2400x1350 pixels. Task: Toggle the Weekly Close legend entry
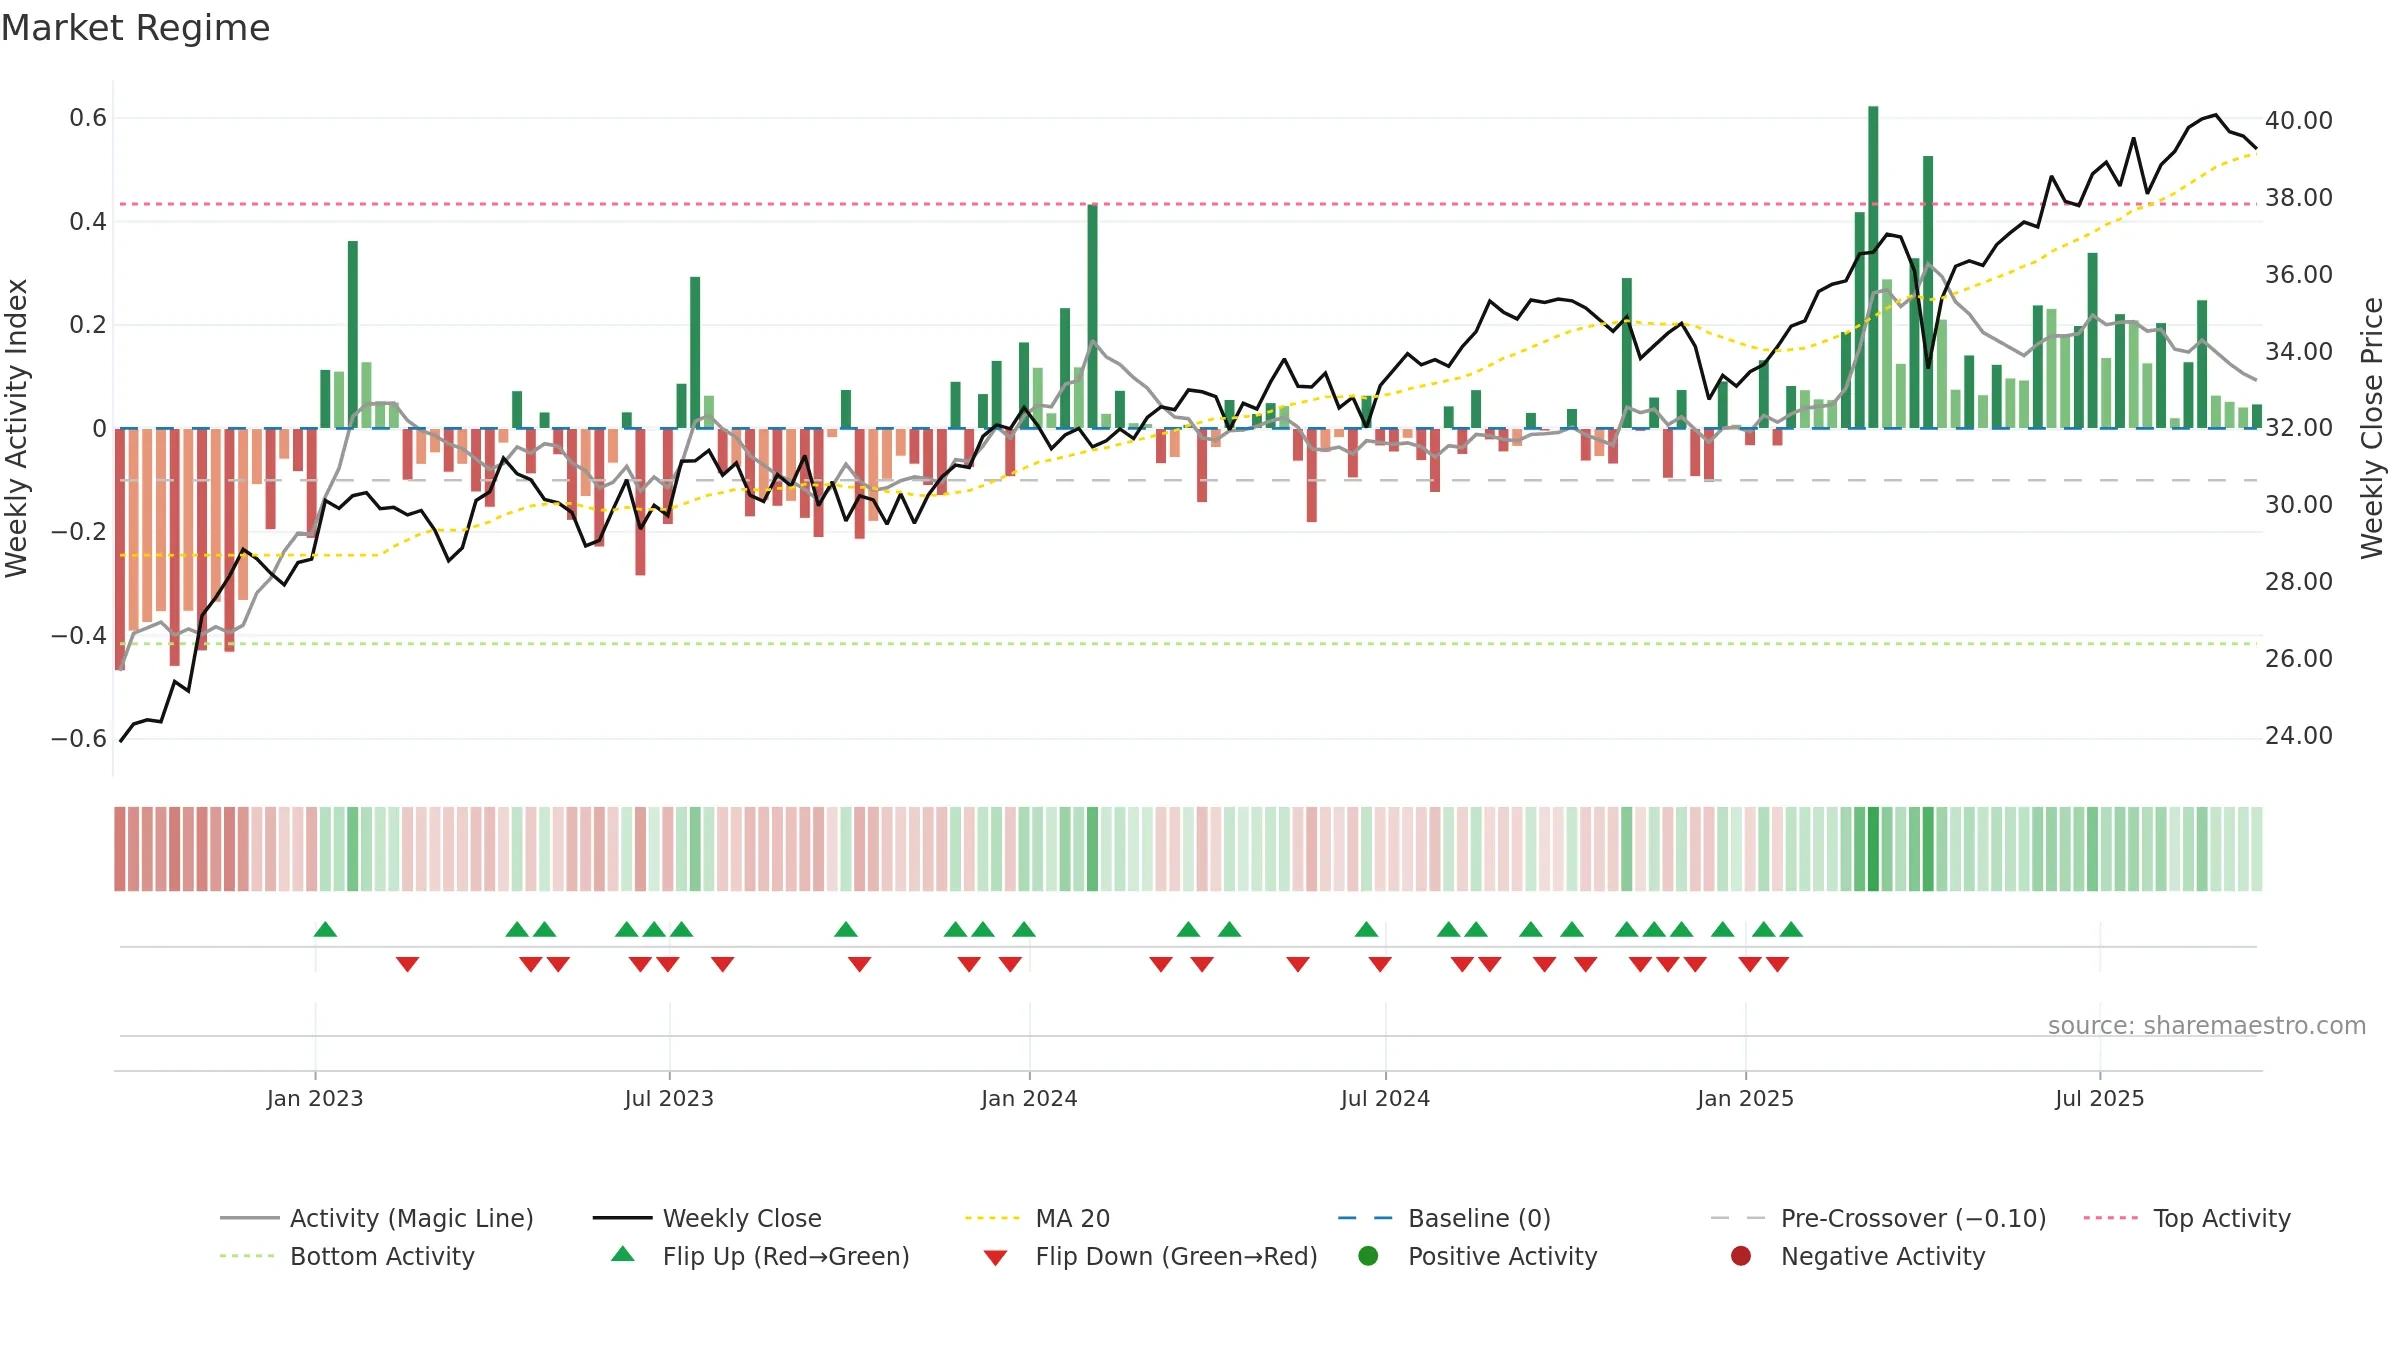[x=707, y=1218]
